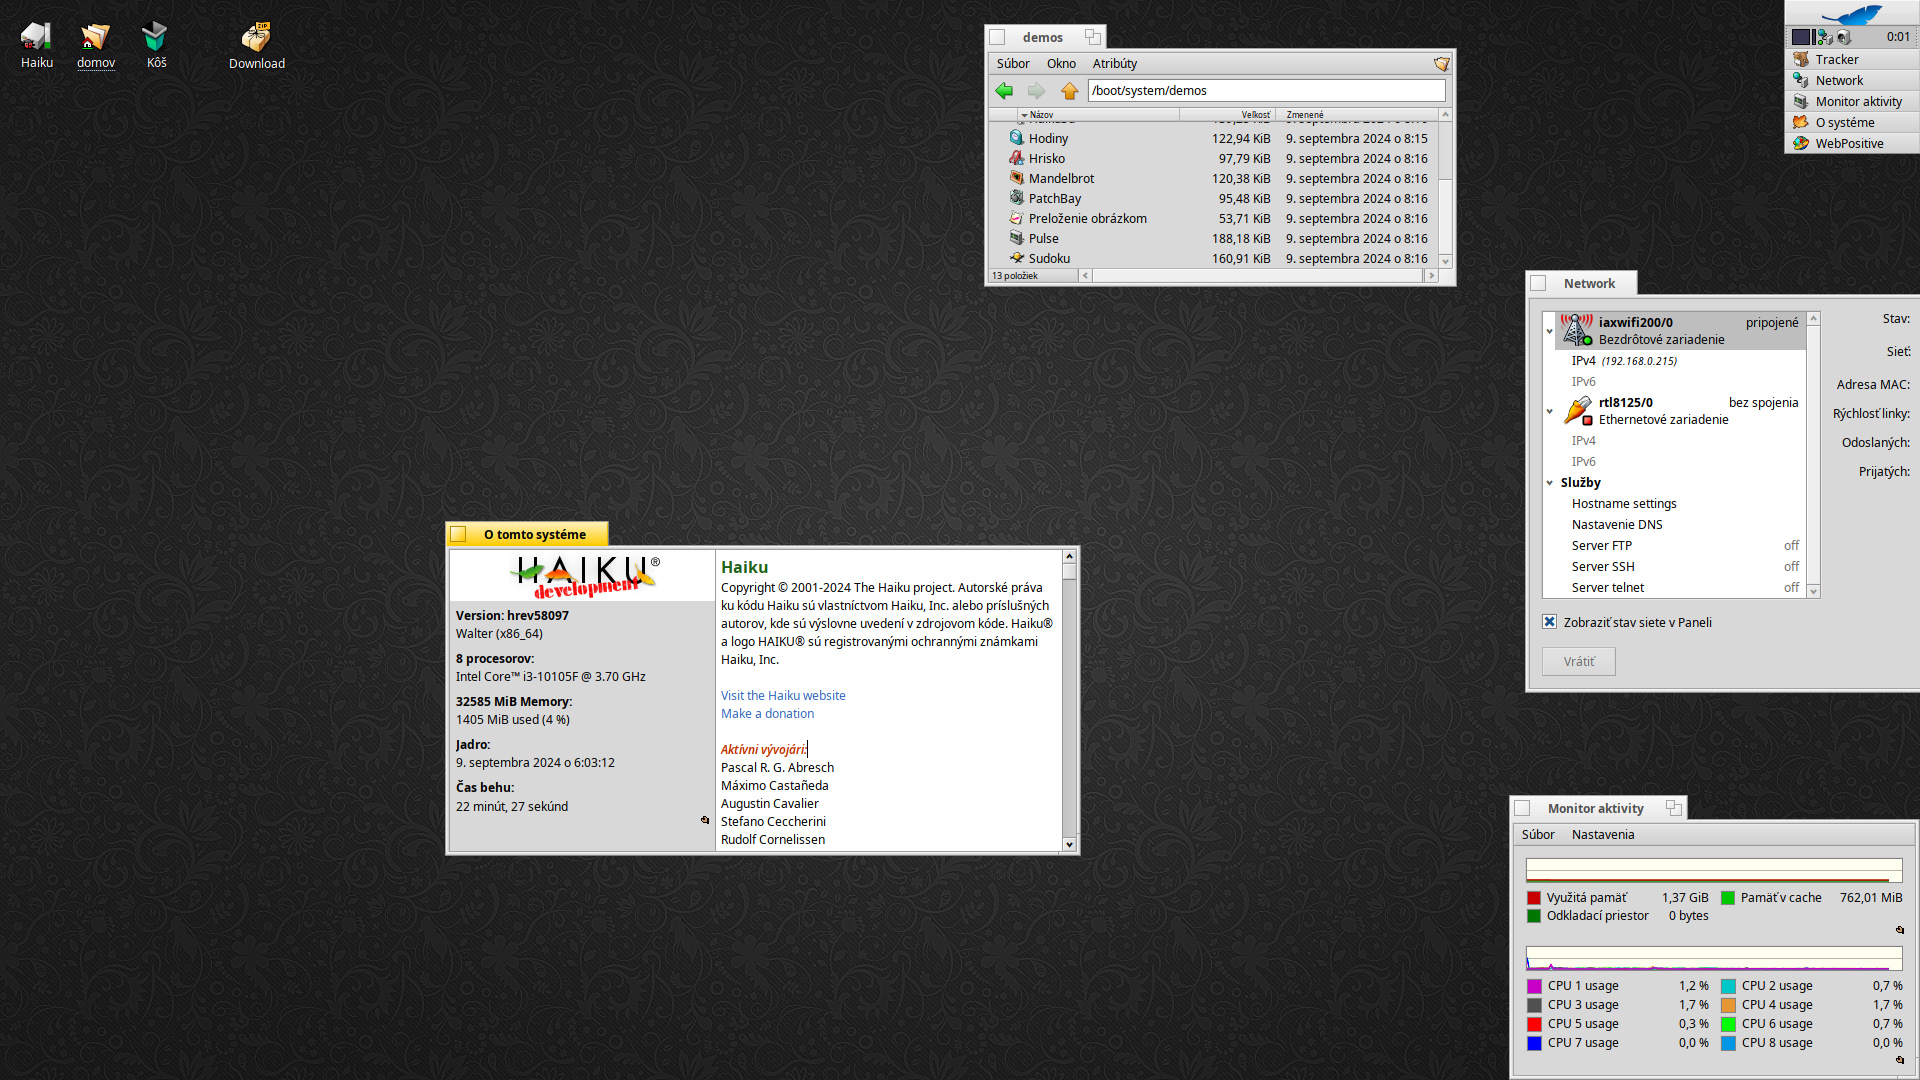This screenshot has height=1080, width=1920.
Task: Go back in the demos window
Action: (1004, 91)
